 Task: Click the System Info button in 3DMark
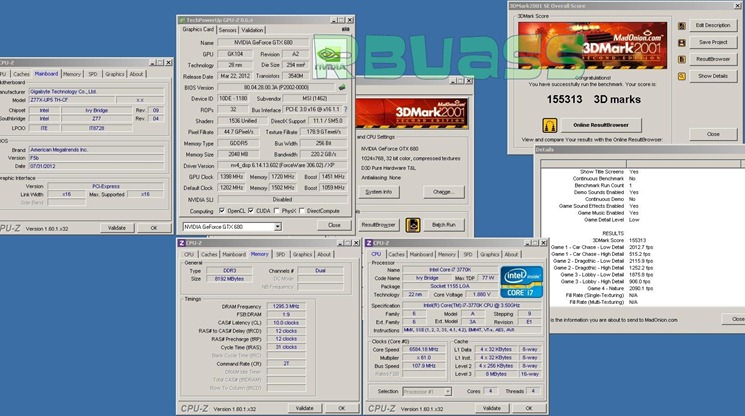[378, 192]
